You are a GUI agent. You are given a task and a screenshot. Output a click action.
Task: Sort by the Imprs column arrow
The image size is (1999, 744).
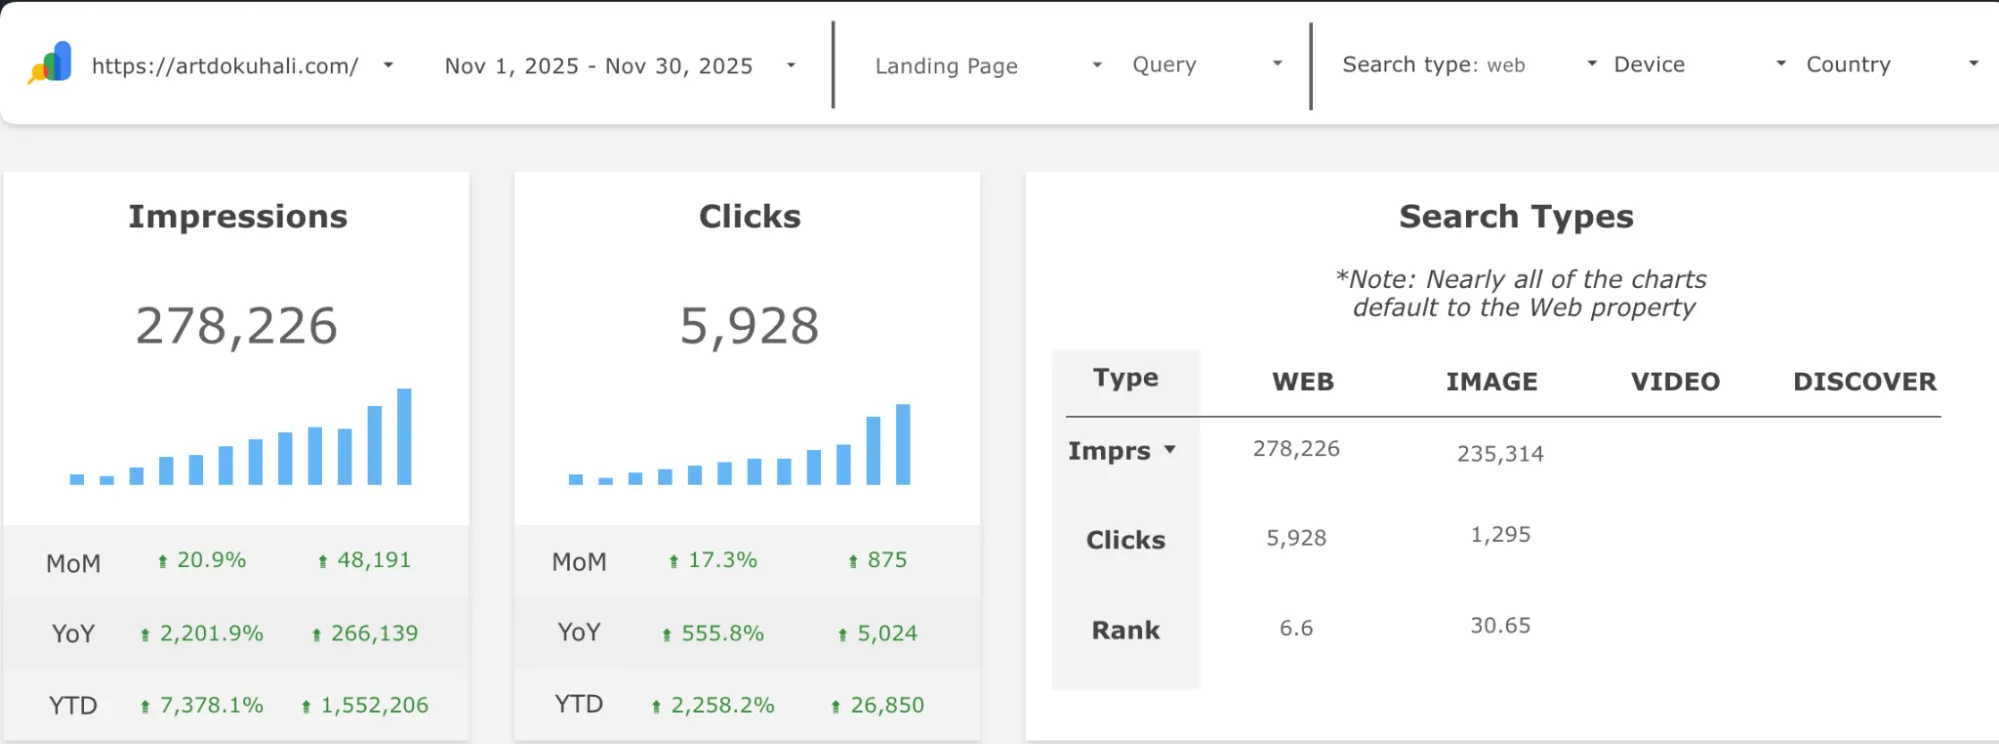pyautogui.click(x=1169, y=450)
